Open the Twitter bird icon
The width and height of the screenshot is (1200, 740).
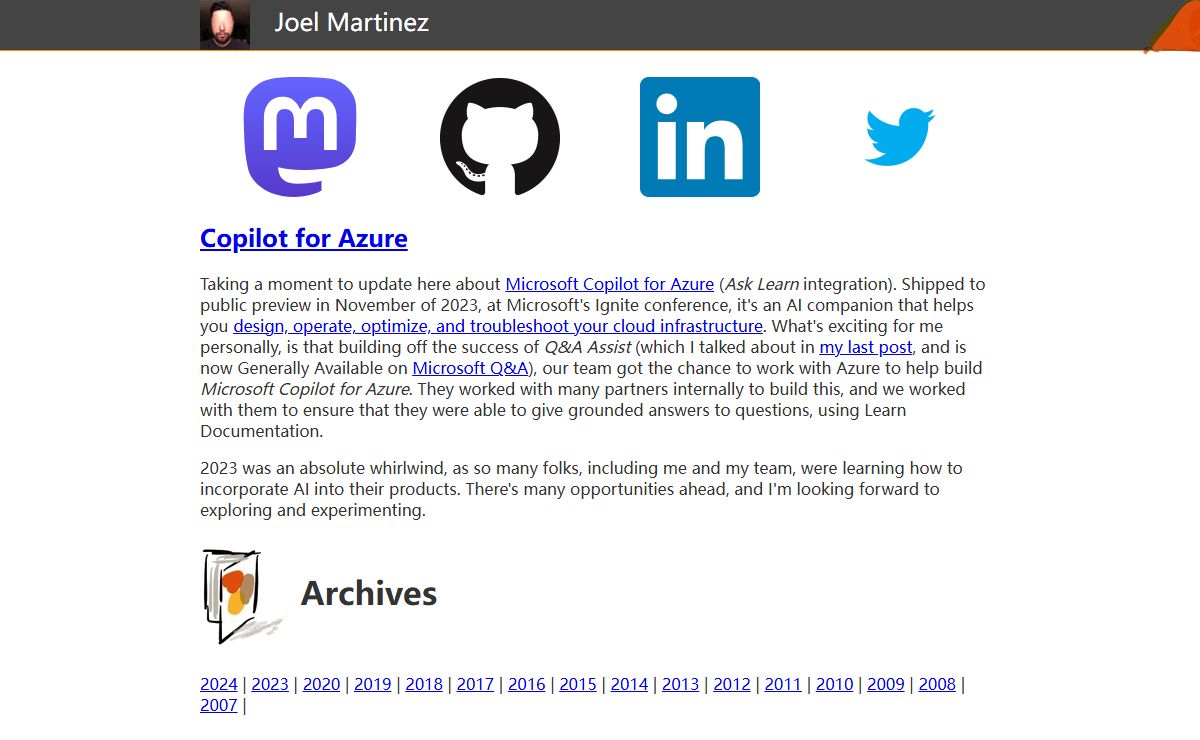pyautogui.click(x=900, y=137)
